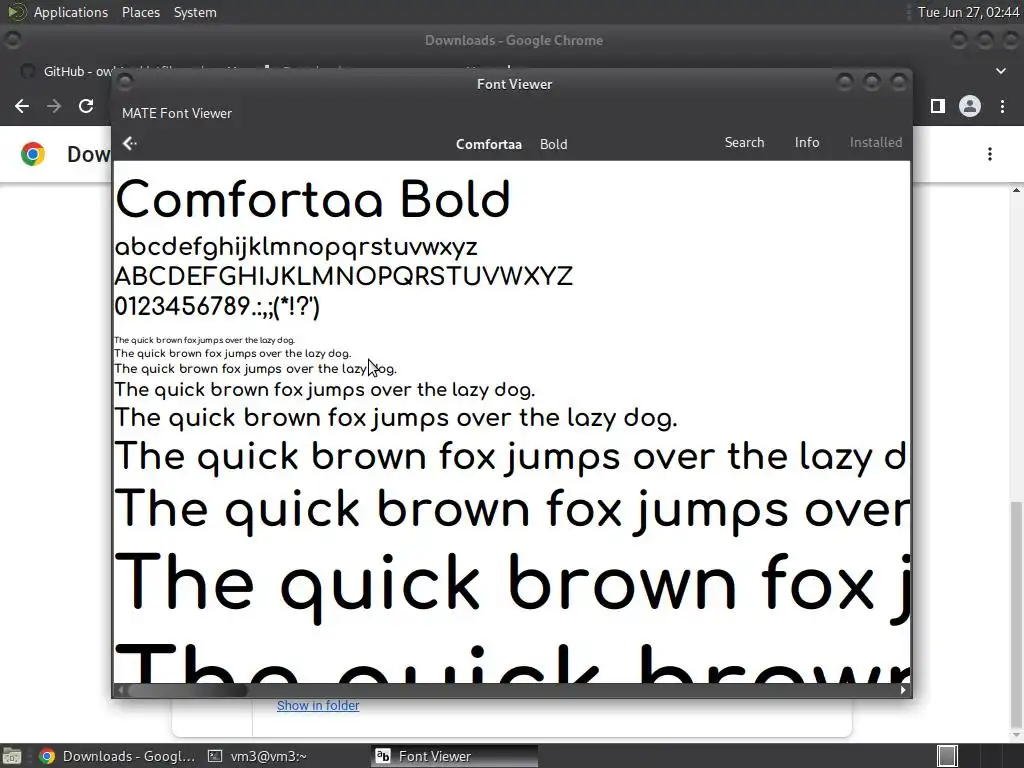
Task: Click the Comfortaa font name title
Action: coord(488,144)
